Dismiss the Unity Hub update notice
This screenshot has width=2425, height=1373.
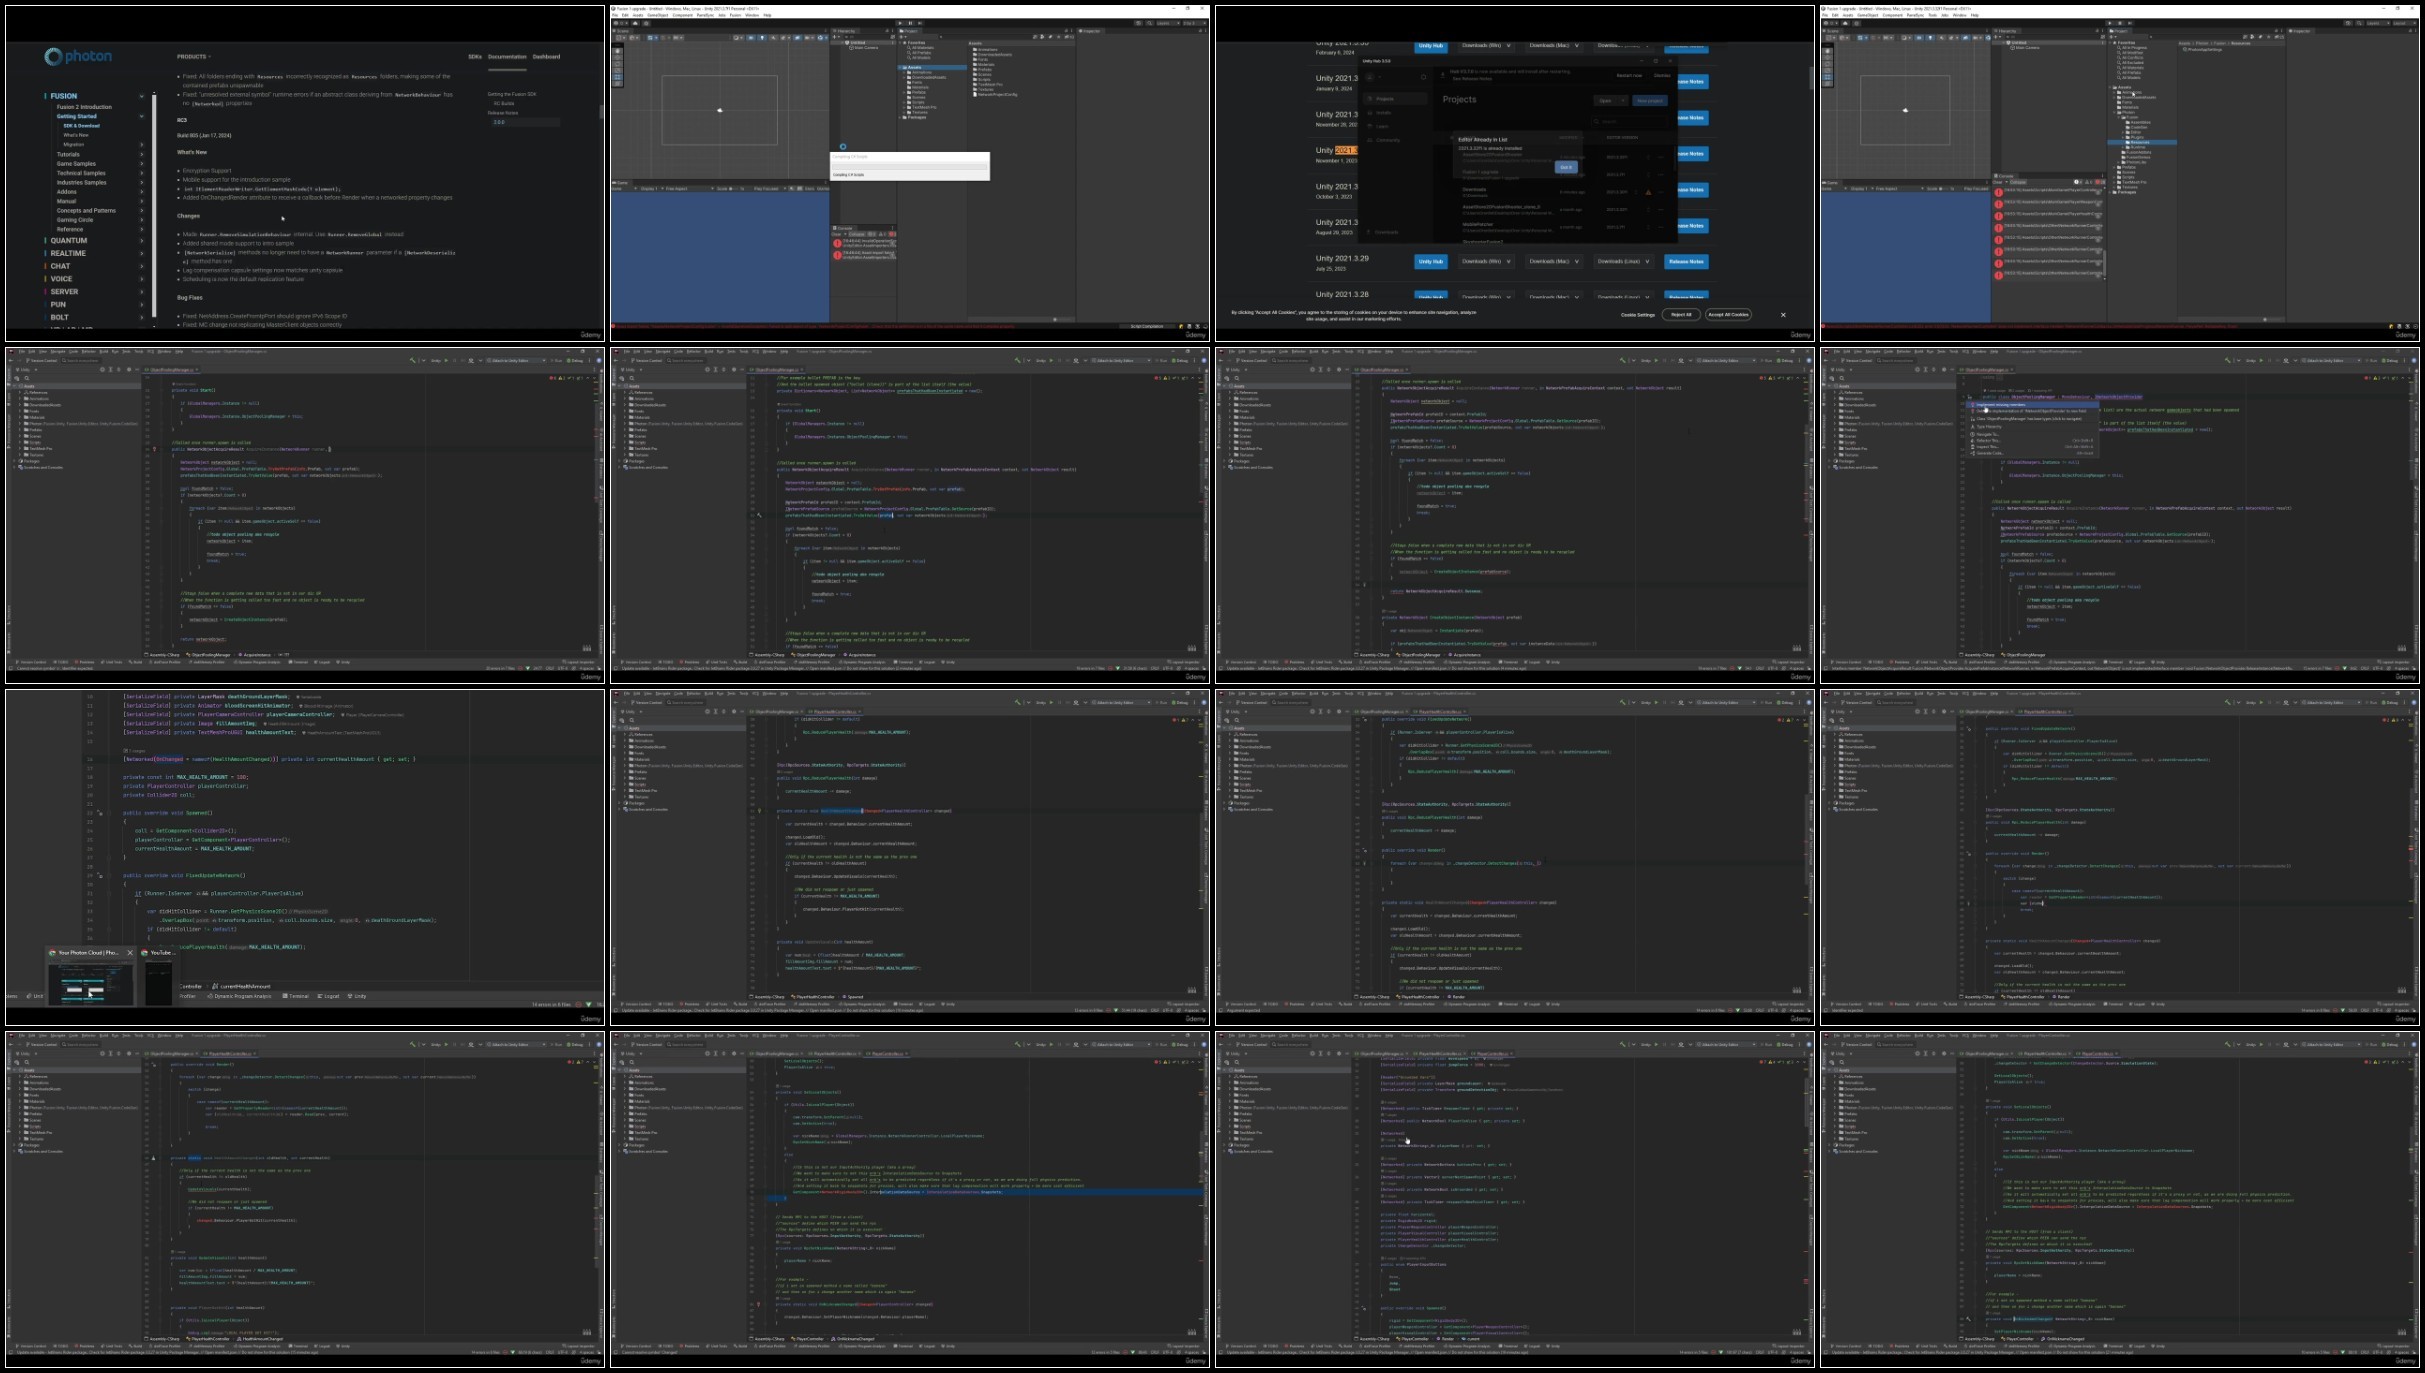(x=1662, y=75)
